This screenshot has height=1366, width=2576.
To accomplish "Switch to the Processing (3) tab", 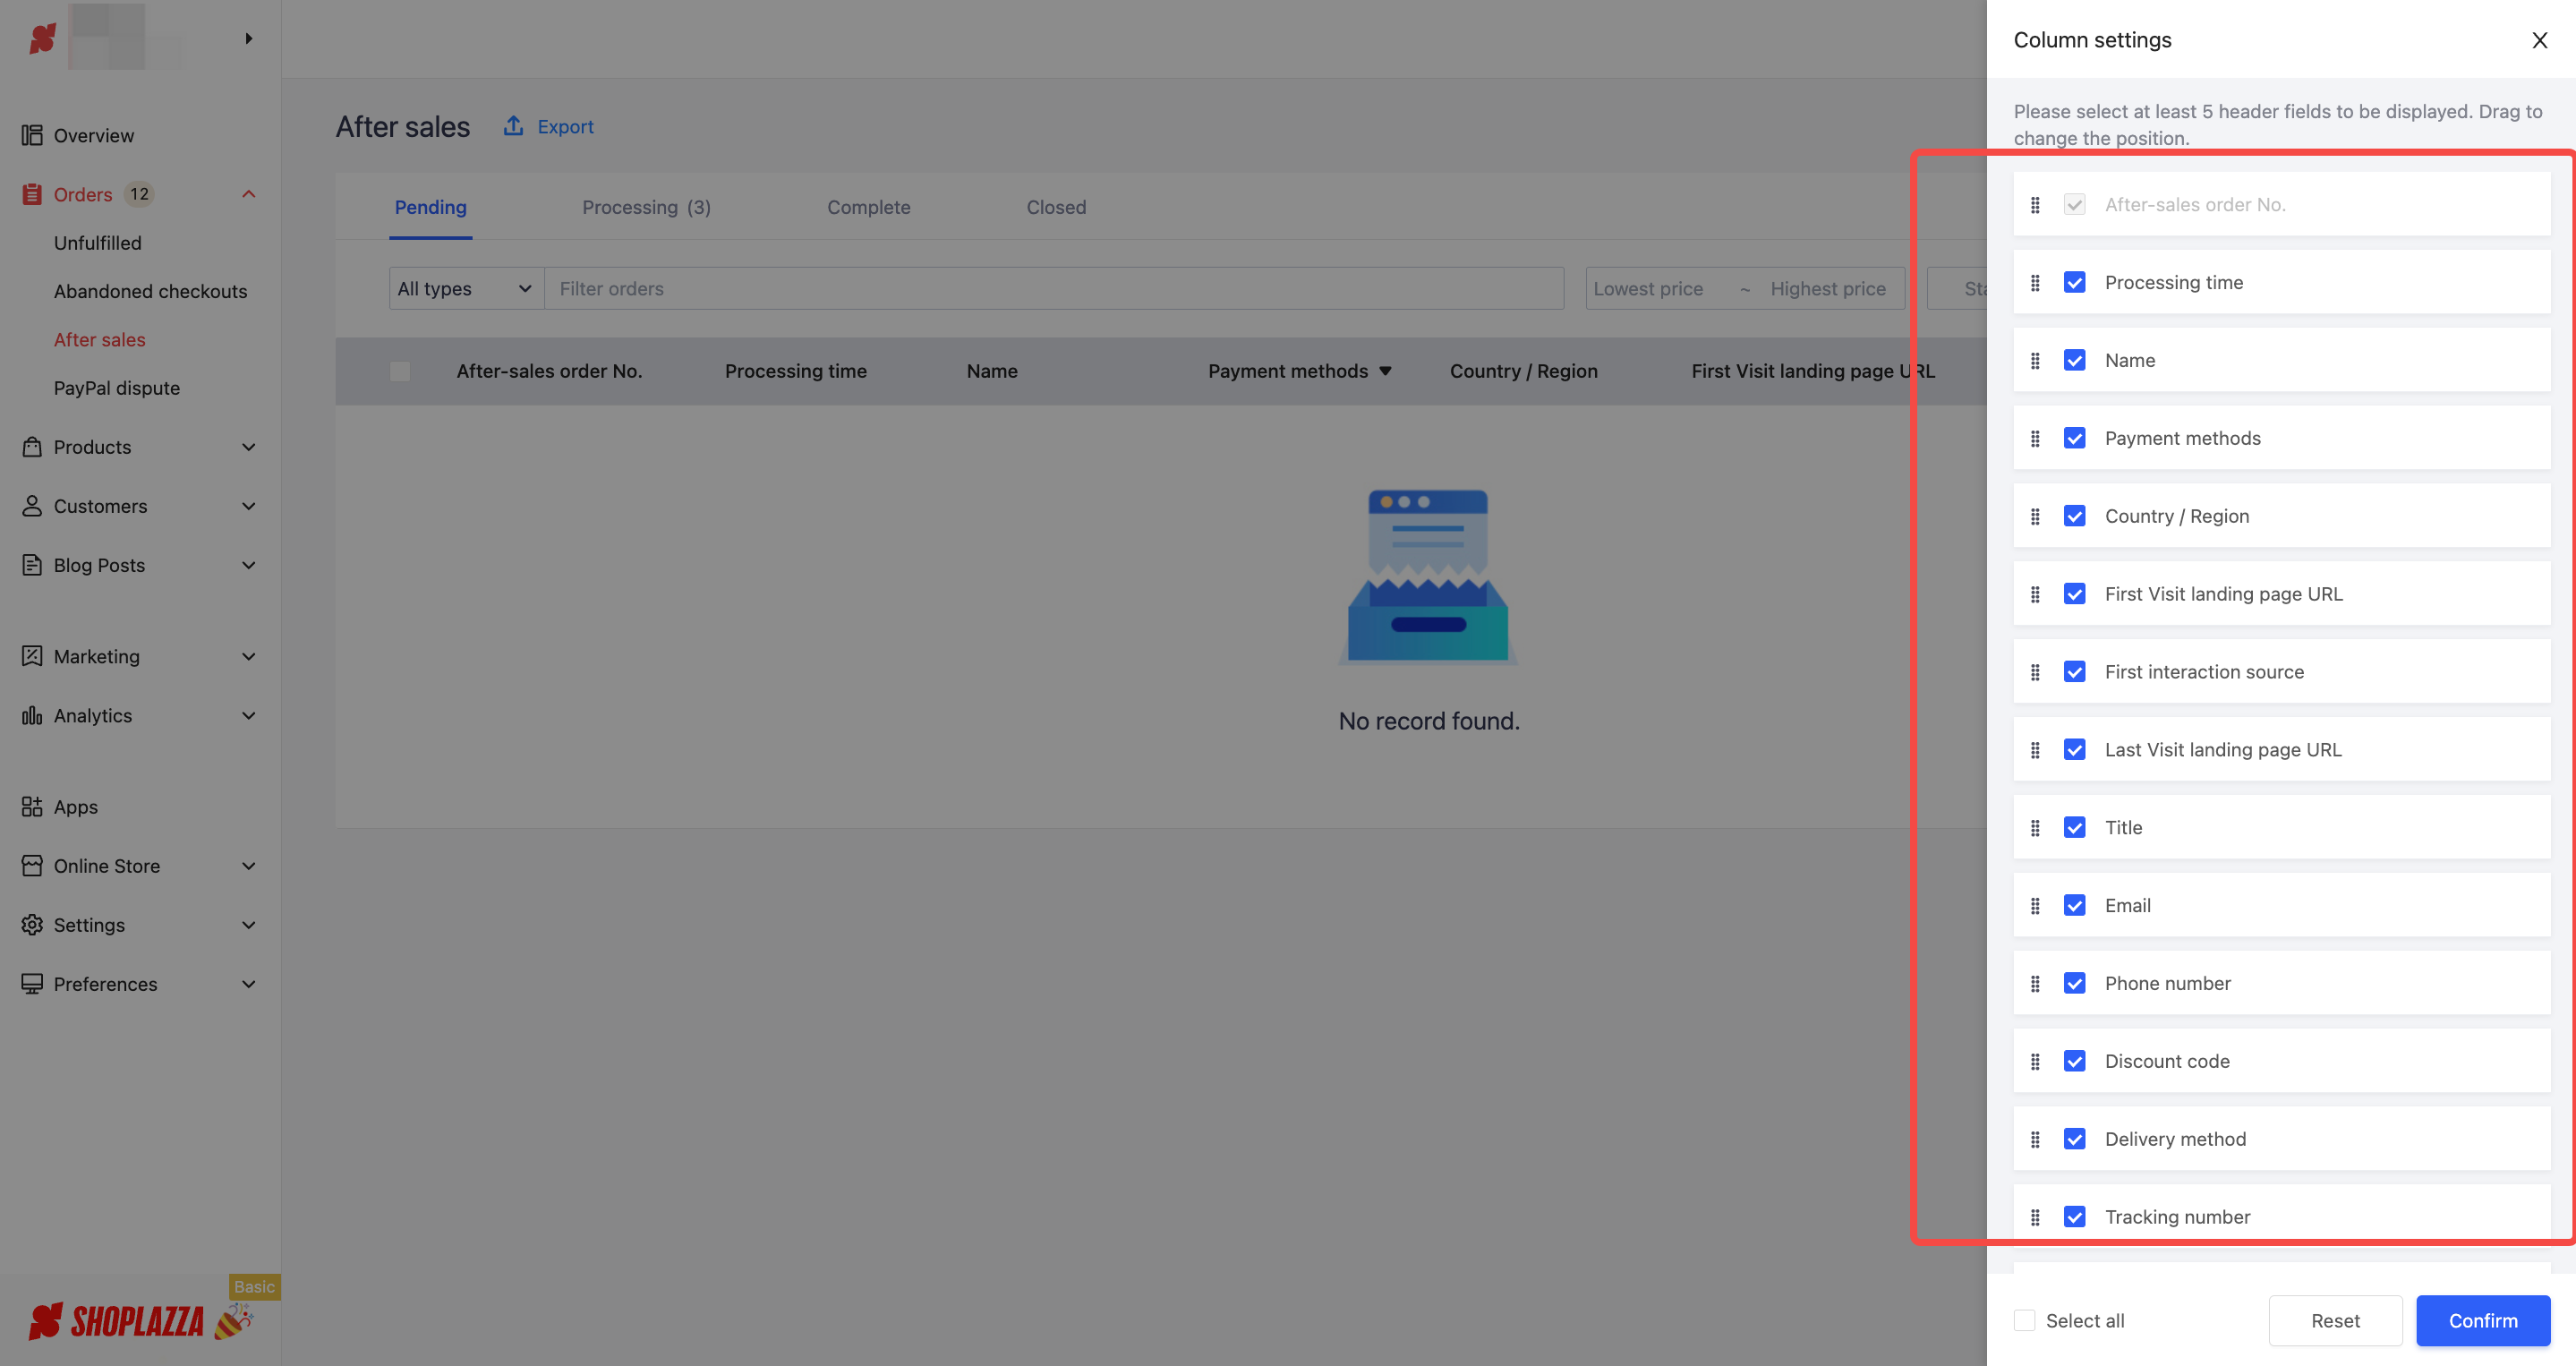I will pyautogui.click(x=646, y=207).
